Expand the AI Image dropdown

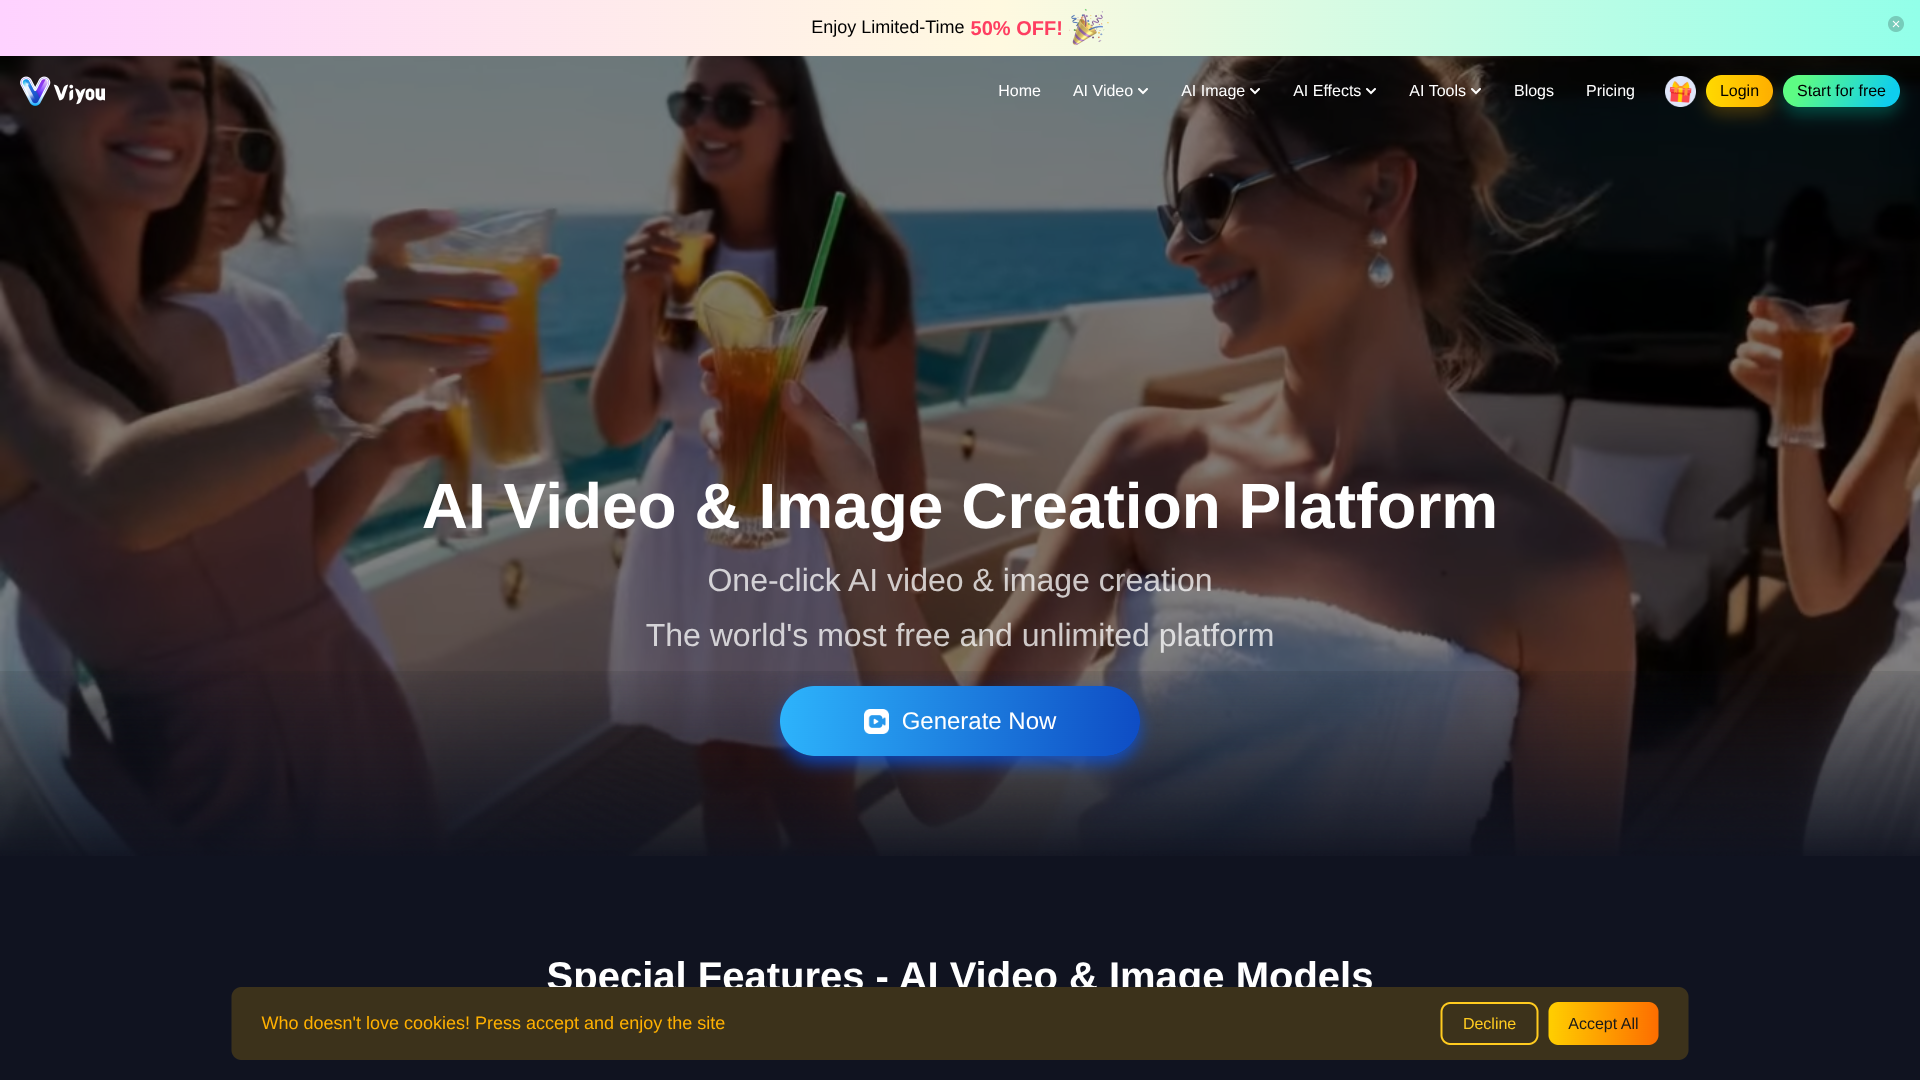(x=1220, y=90)
